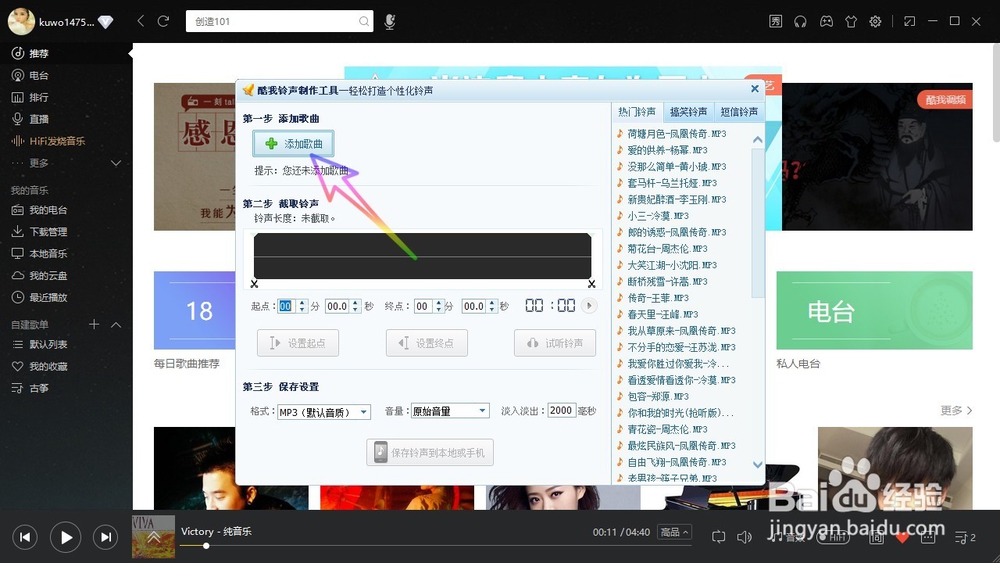This screenshot has width=1000, height=563.
Task: Open the 格式 MP3 format dropdown
Action: [323, 412]
